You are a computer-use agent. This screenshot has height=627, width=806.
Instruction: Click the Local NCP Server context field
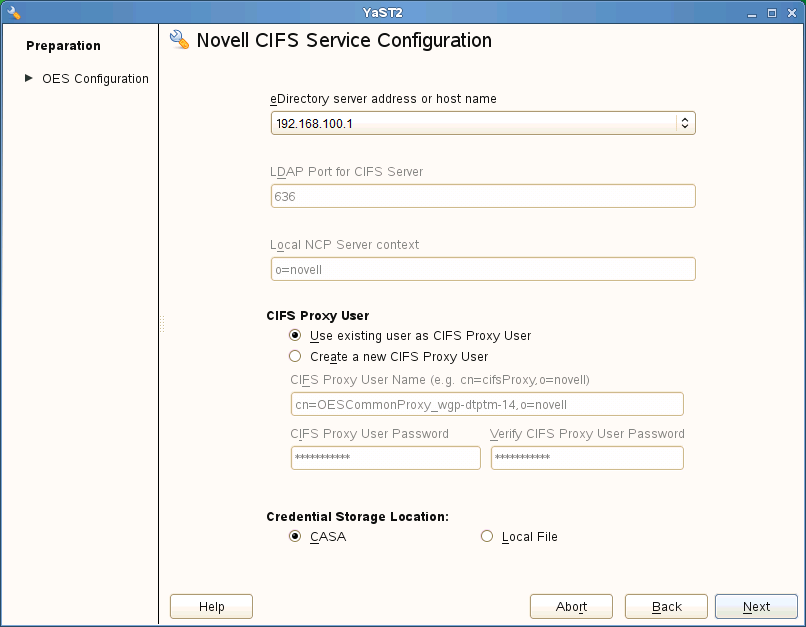click(483, 269)
